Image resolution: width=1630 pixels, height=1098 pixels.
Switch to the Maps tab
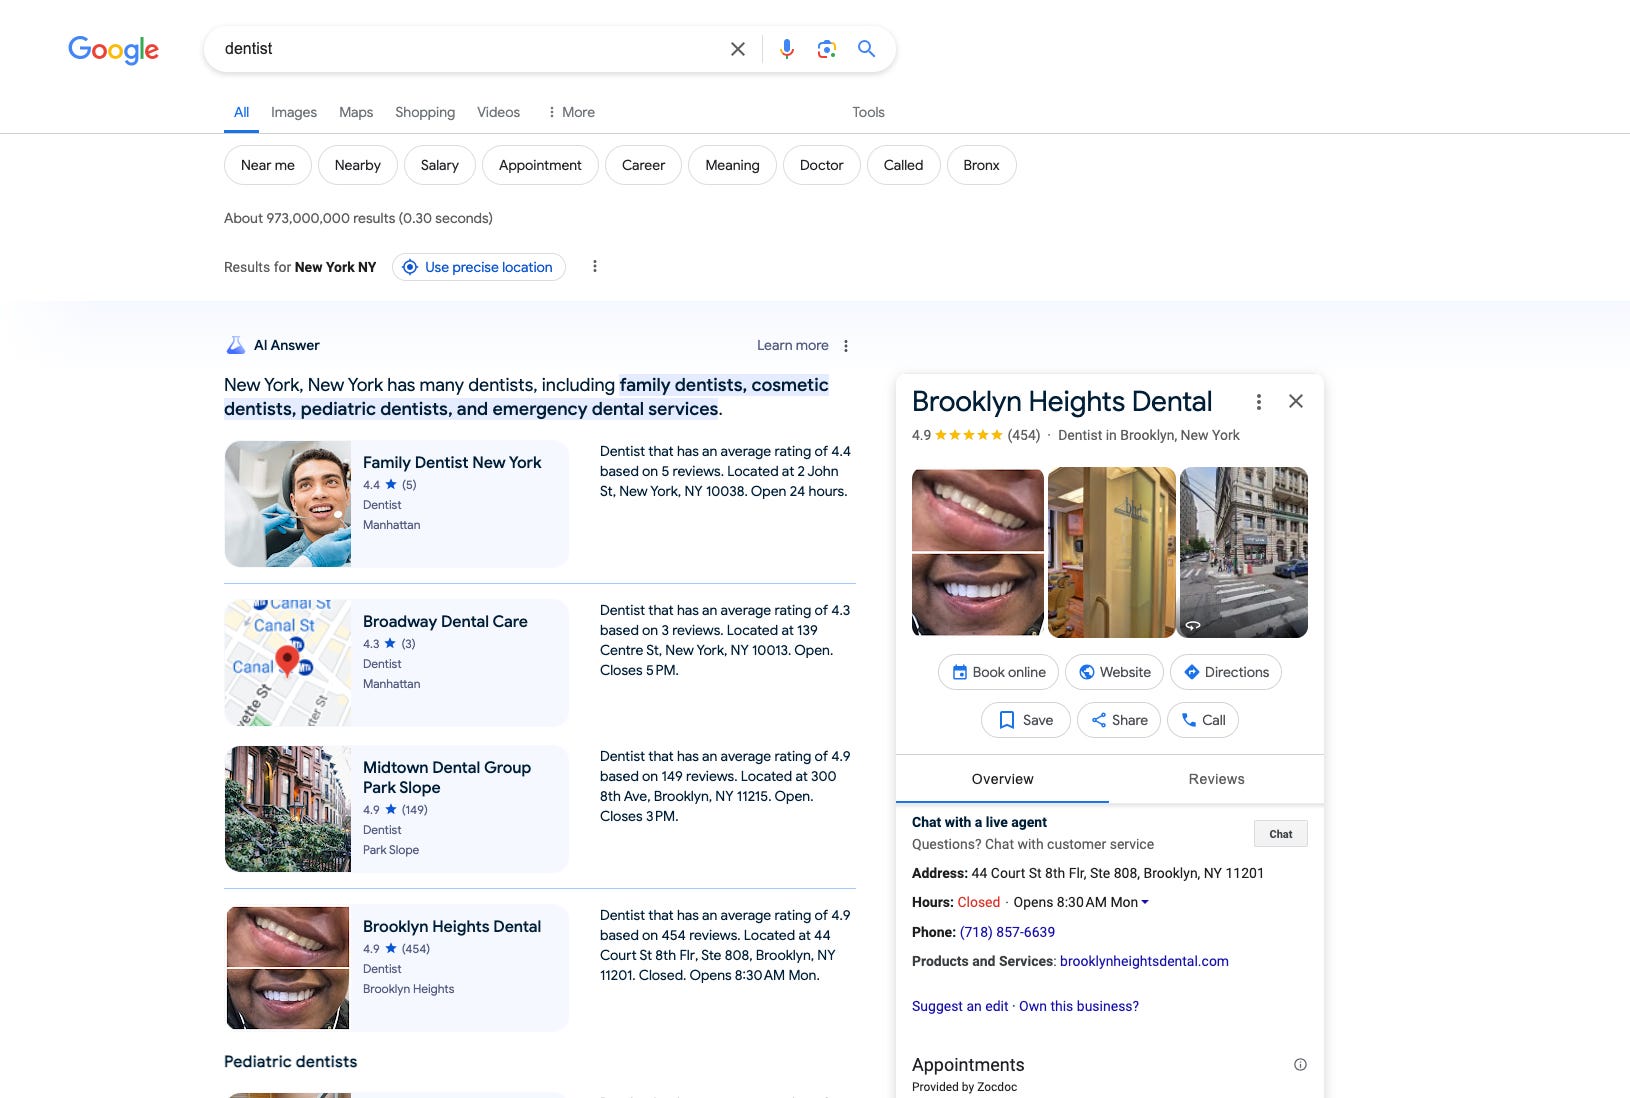tap(356, 112)
